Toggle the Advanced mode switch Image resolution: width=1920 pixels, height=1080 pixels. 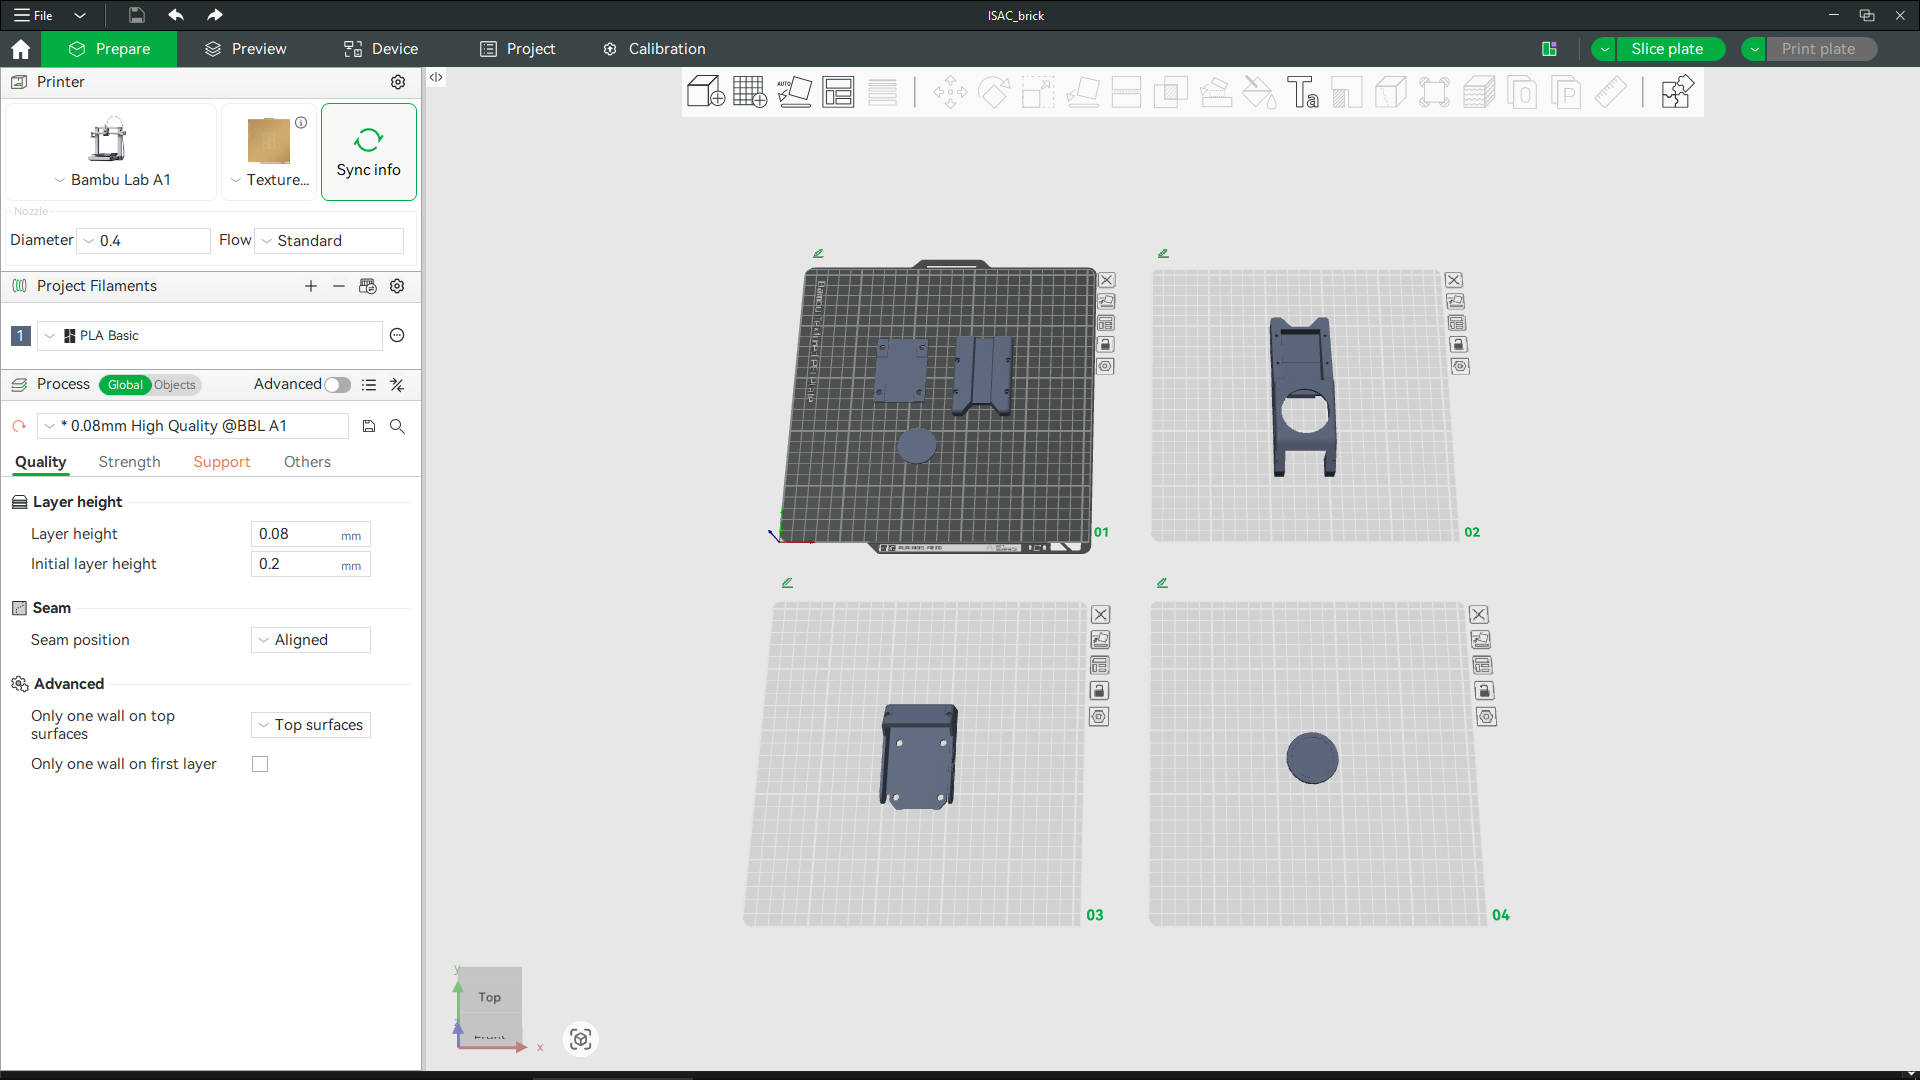coord(337,385)
